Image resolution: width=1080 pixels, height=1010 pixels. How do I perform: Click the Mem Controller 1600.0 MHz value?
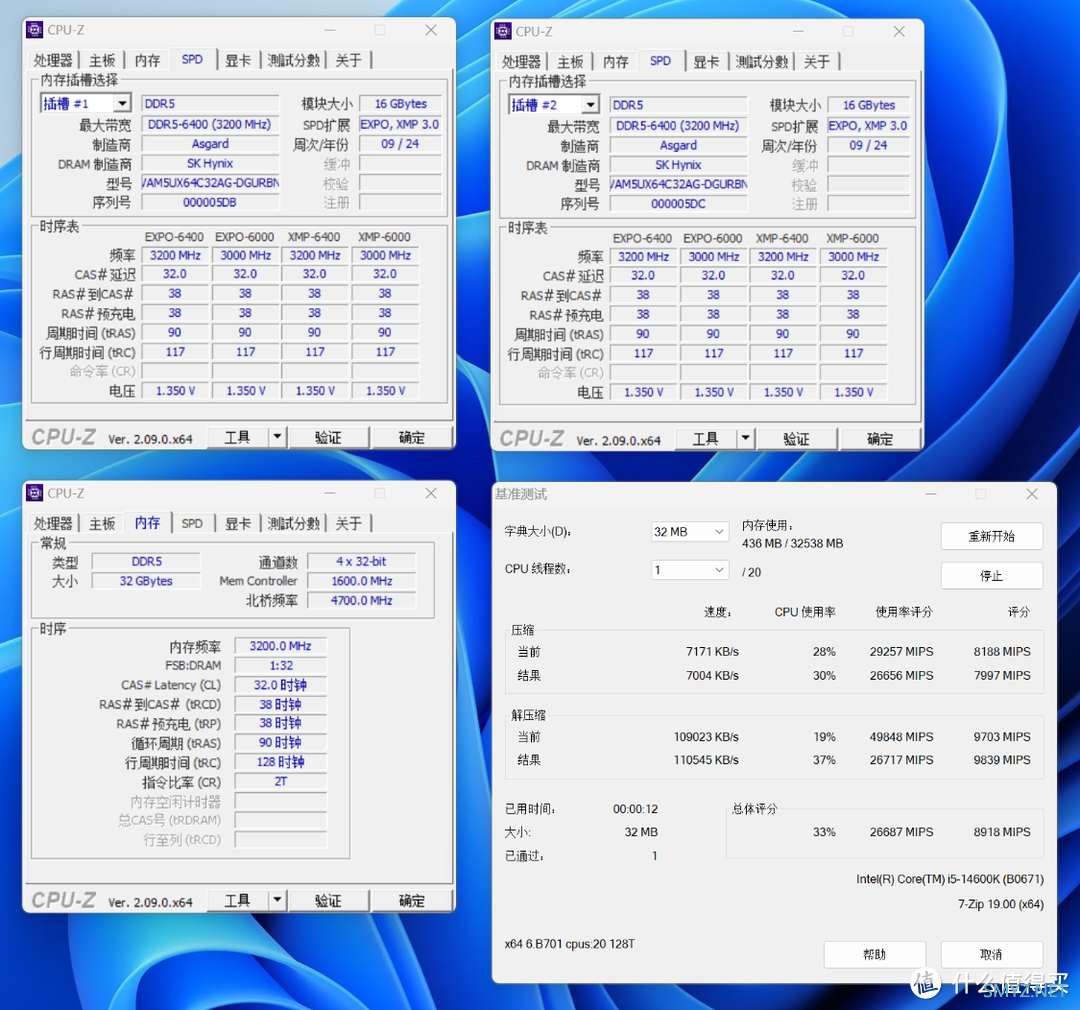point(362,581)
